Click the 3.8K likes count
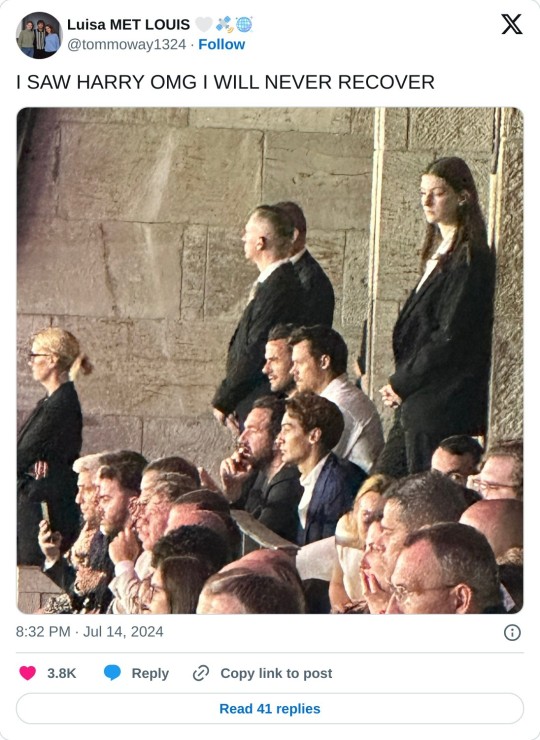Viewport: 540px width, 740px height. 61,673
